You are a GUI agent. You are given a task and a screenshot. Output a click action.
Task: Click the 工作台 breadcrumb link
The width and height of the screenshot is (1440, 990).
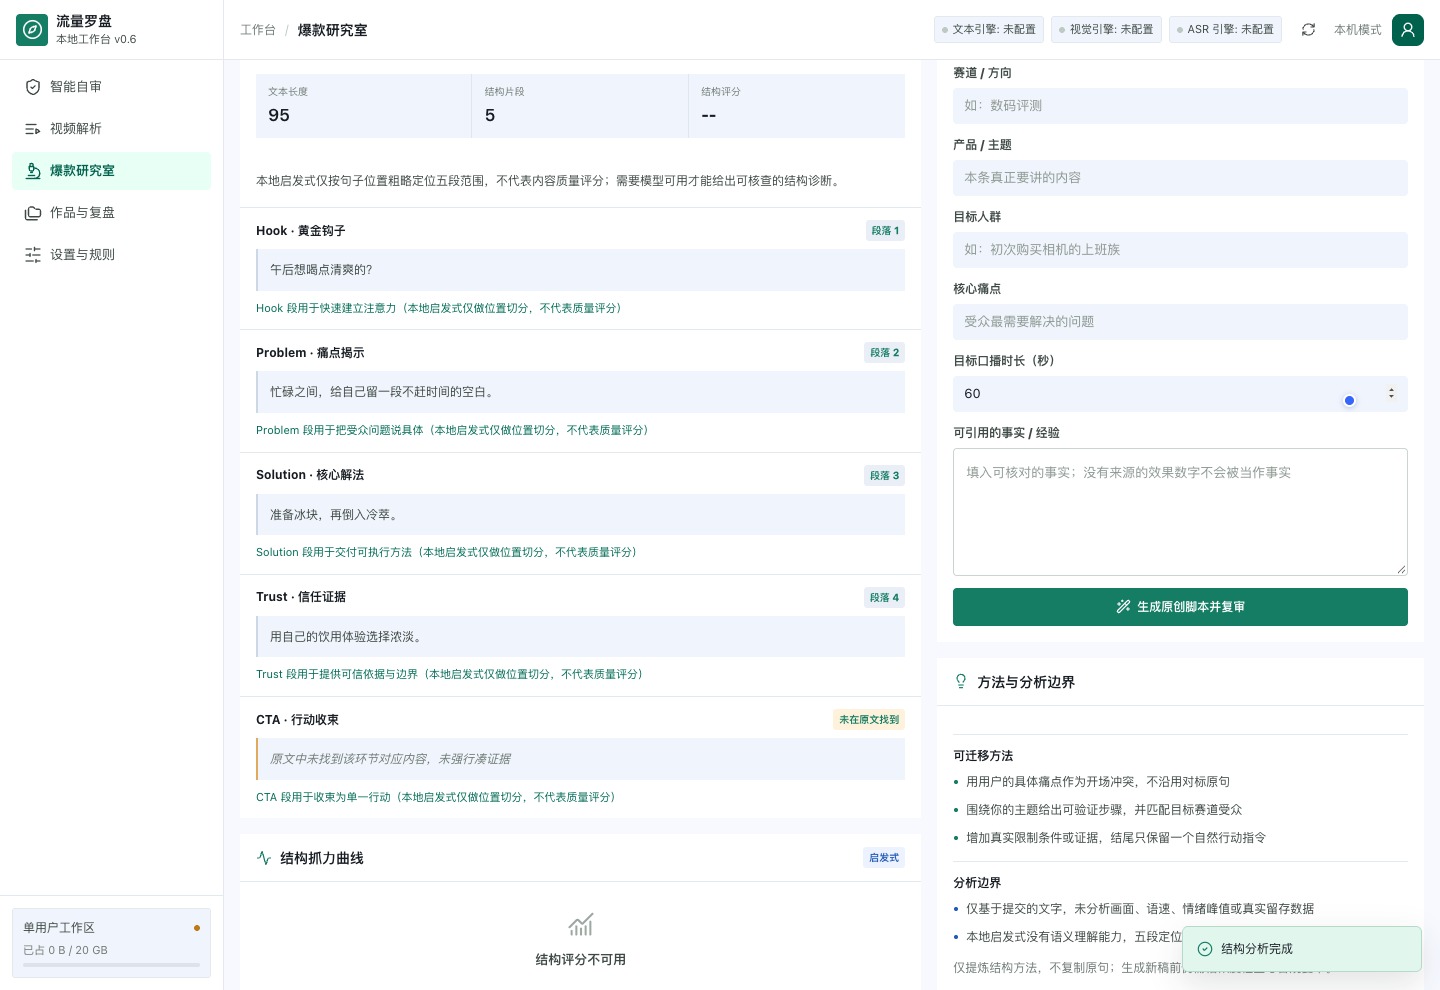pyautogui.click(x=258, y=30)
